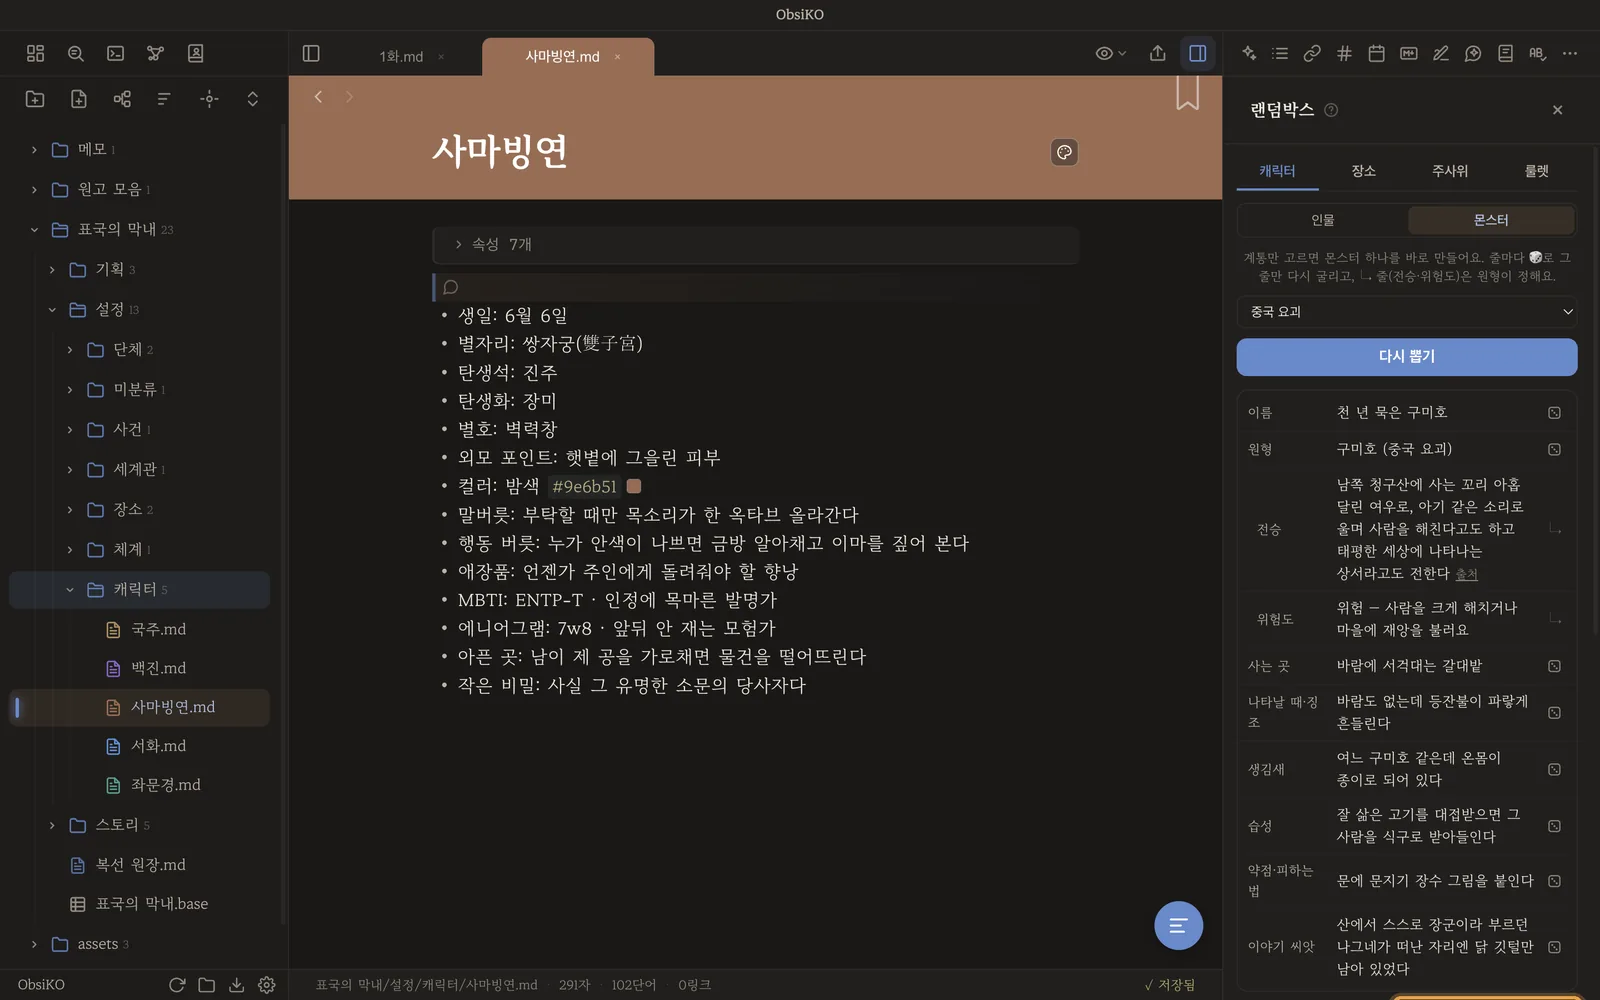Reroll the 사는 곳 field dice icon
1600x1000 pixels.
[1554, 666]
